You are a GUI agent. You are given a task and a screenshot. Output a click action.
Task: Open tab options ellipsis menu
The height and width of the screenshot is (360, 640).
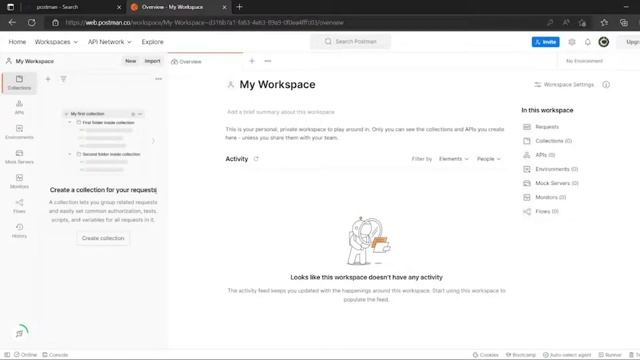(268, 61)
